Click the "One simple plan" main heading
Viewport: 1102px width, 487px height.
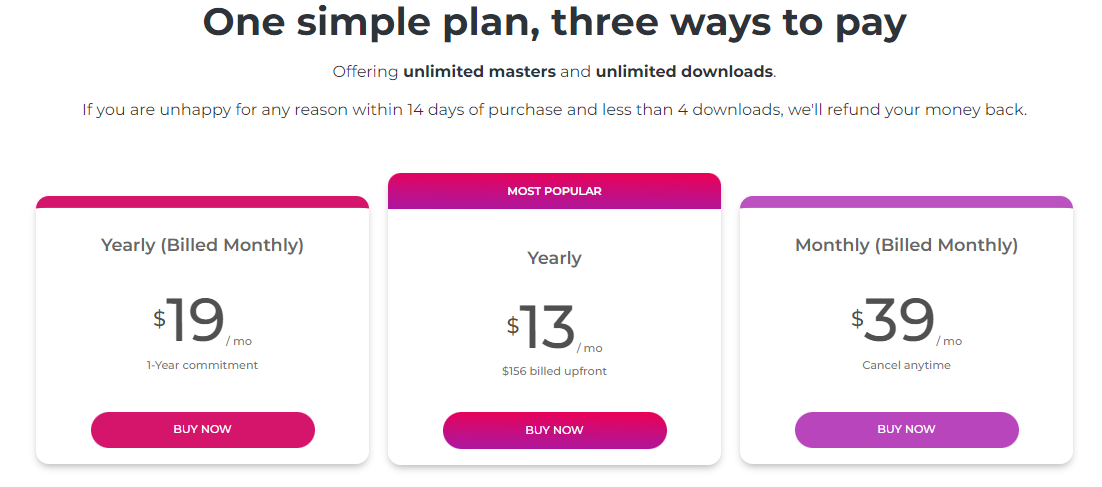pos(555,22)
